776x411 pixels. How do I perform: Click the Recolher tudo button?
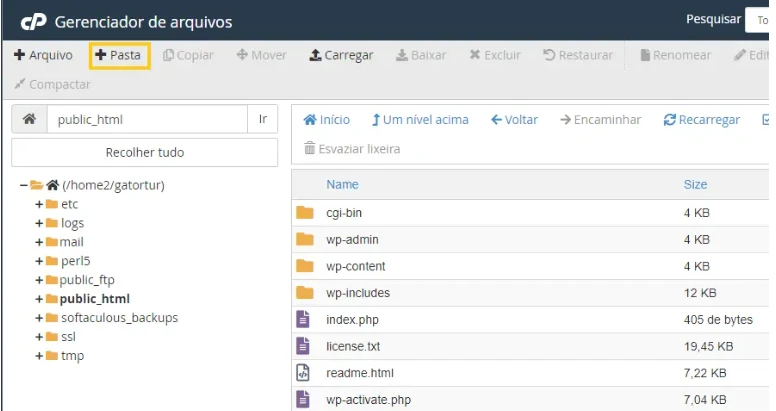(144, 153)
